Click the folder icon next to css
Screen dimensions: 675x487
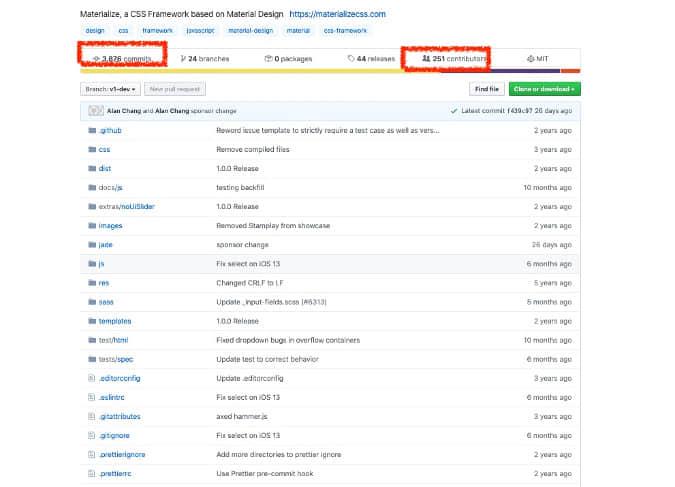click(x=91, y=149)
